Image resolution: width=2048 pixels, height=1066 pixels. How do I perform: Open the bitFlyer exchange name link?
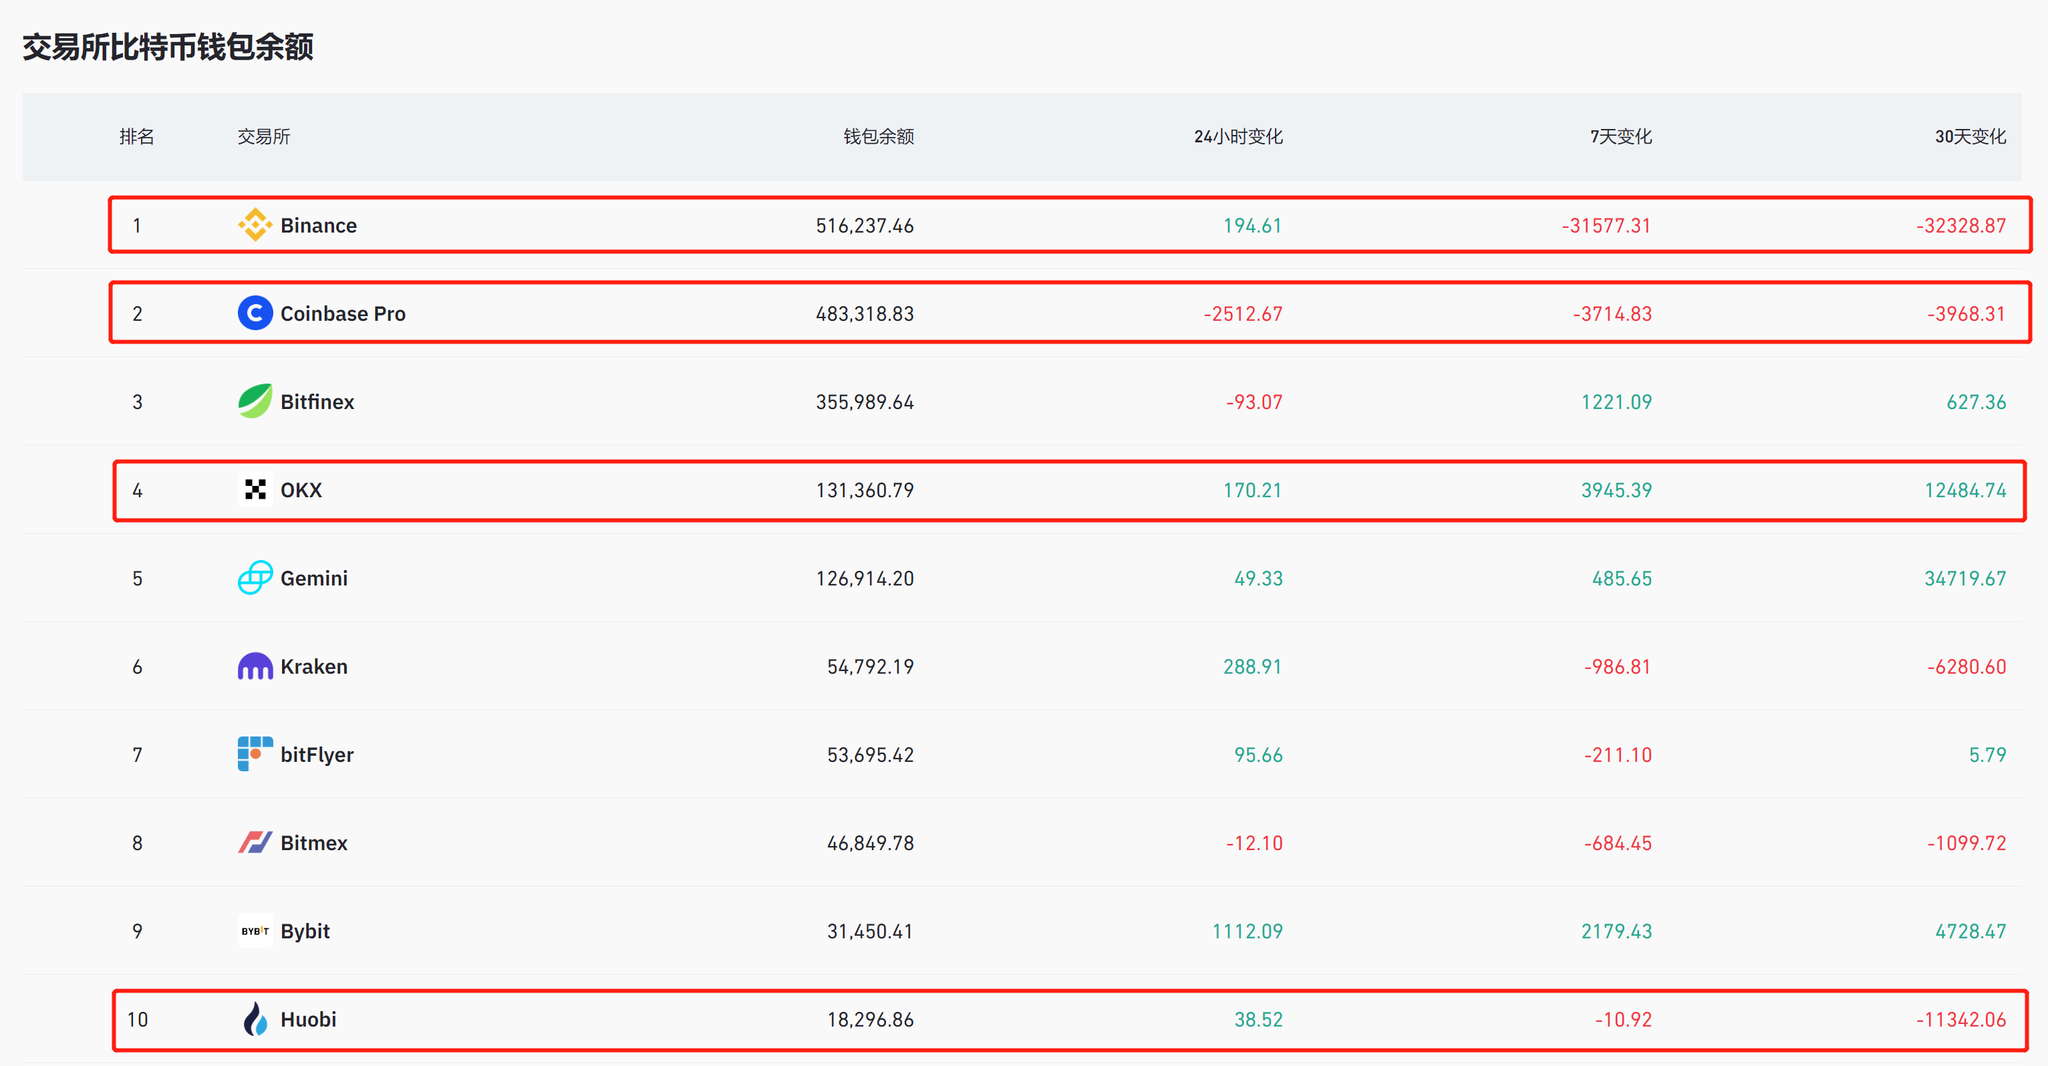(x=317, y=754)
